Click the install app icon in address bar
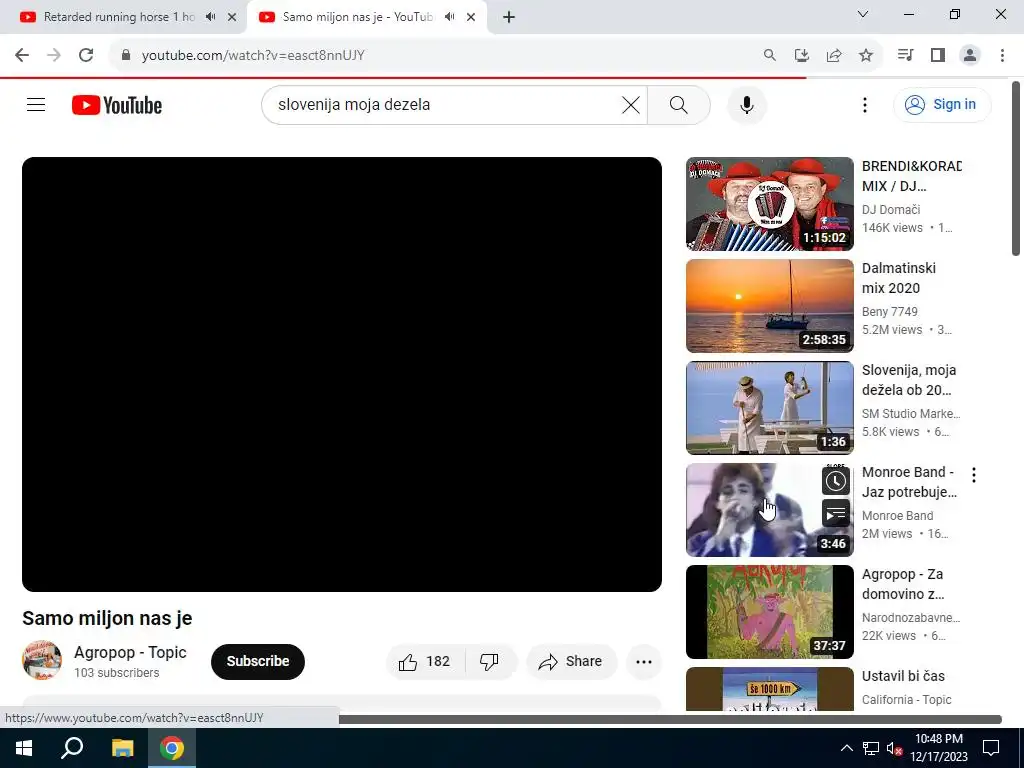The height and width of the screenshot is (768, 1024). pyautogui.click(x=802, y=56)
